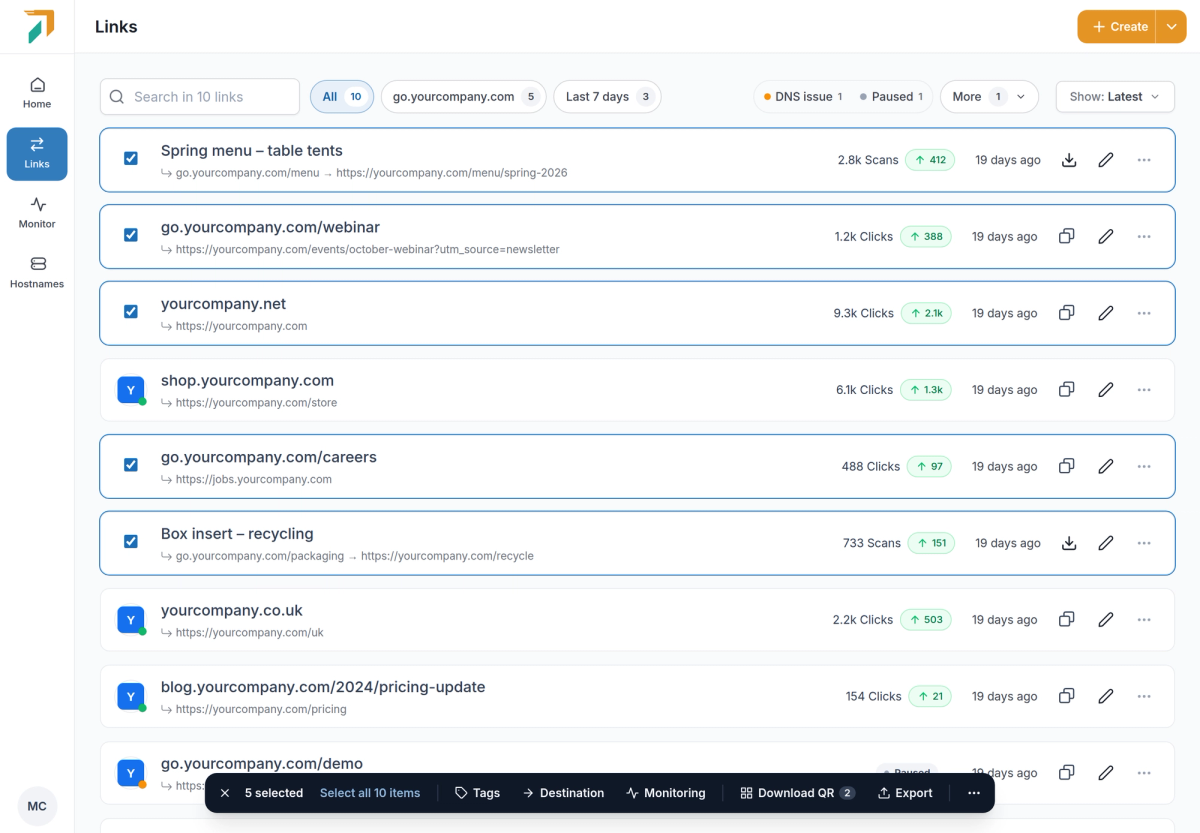Download QR for the selected links

[x=797, y=793]
